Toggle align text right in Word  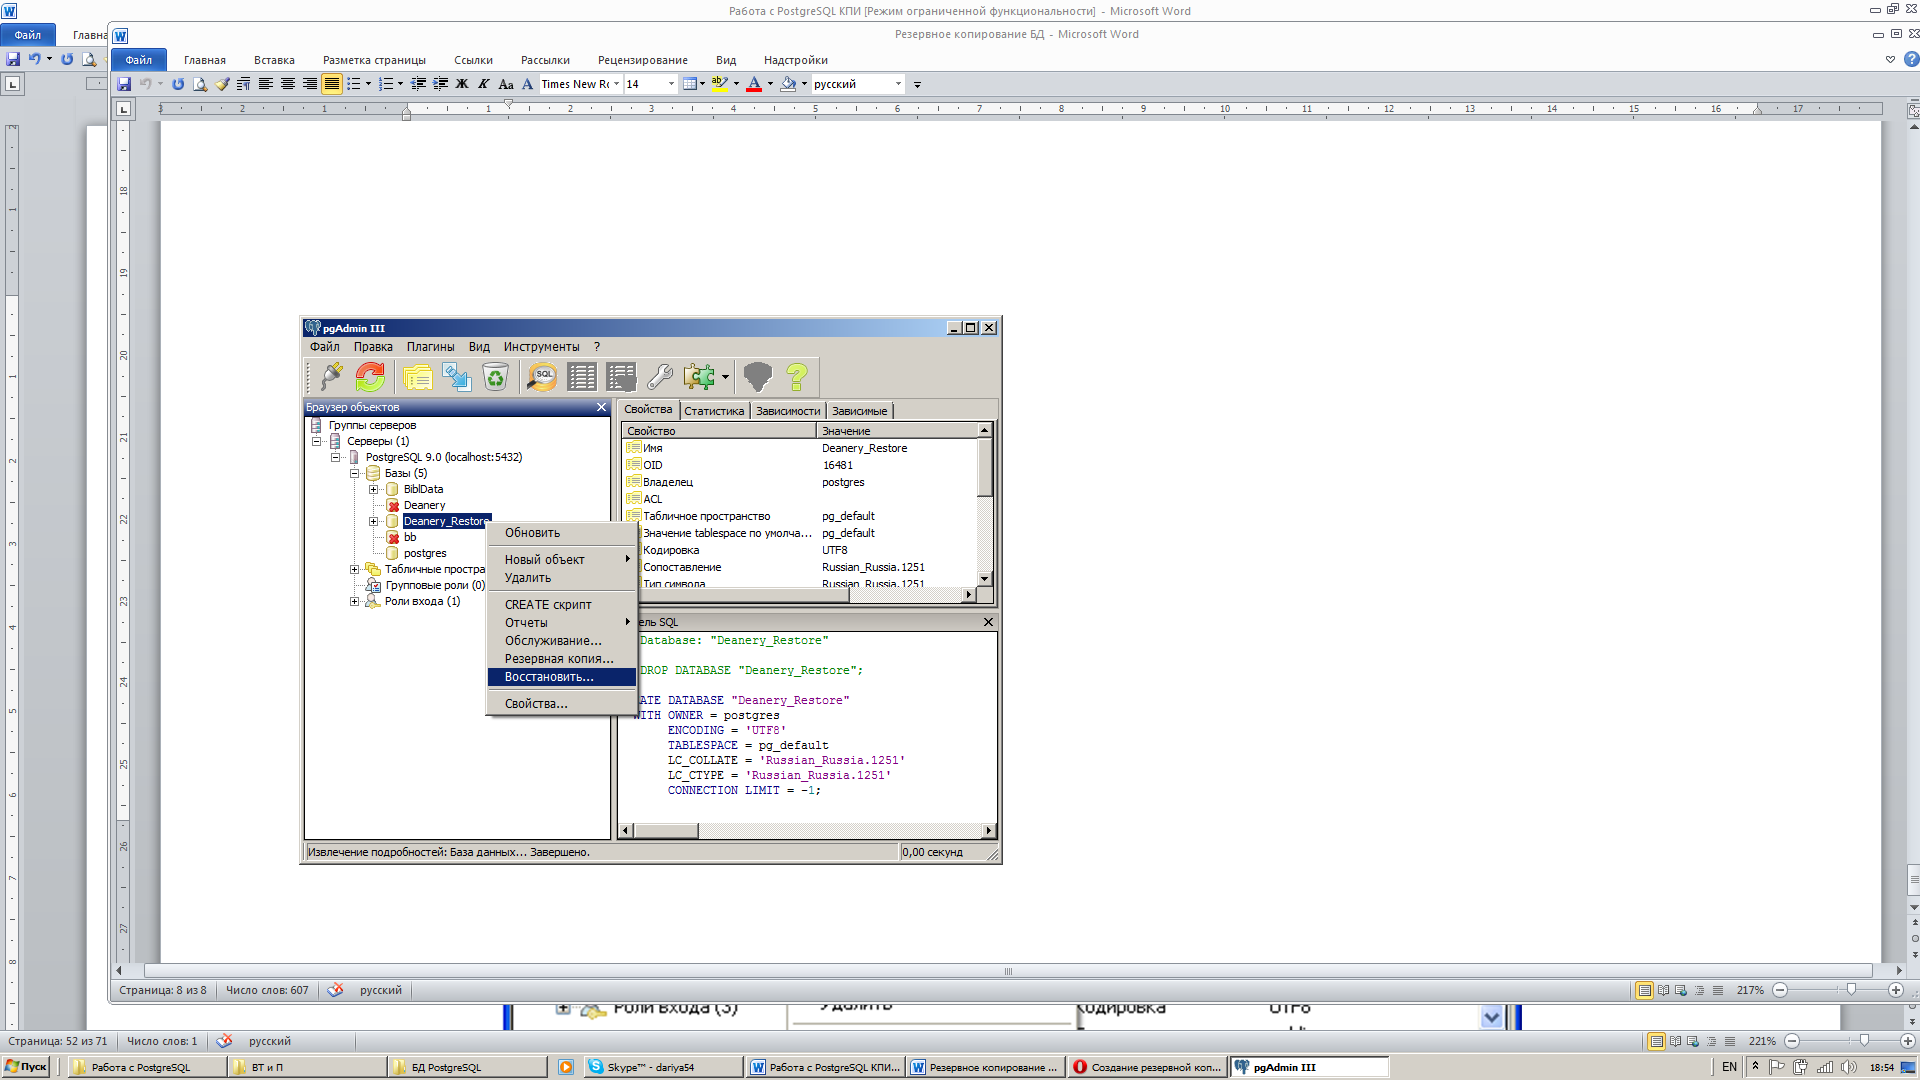[310, 84]
